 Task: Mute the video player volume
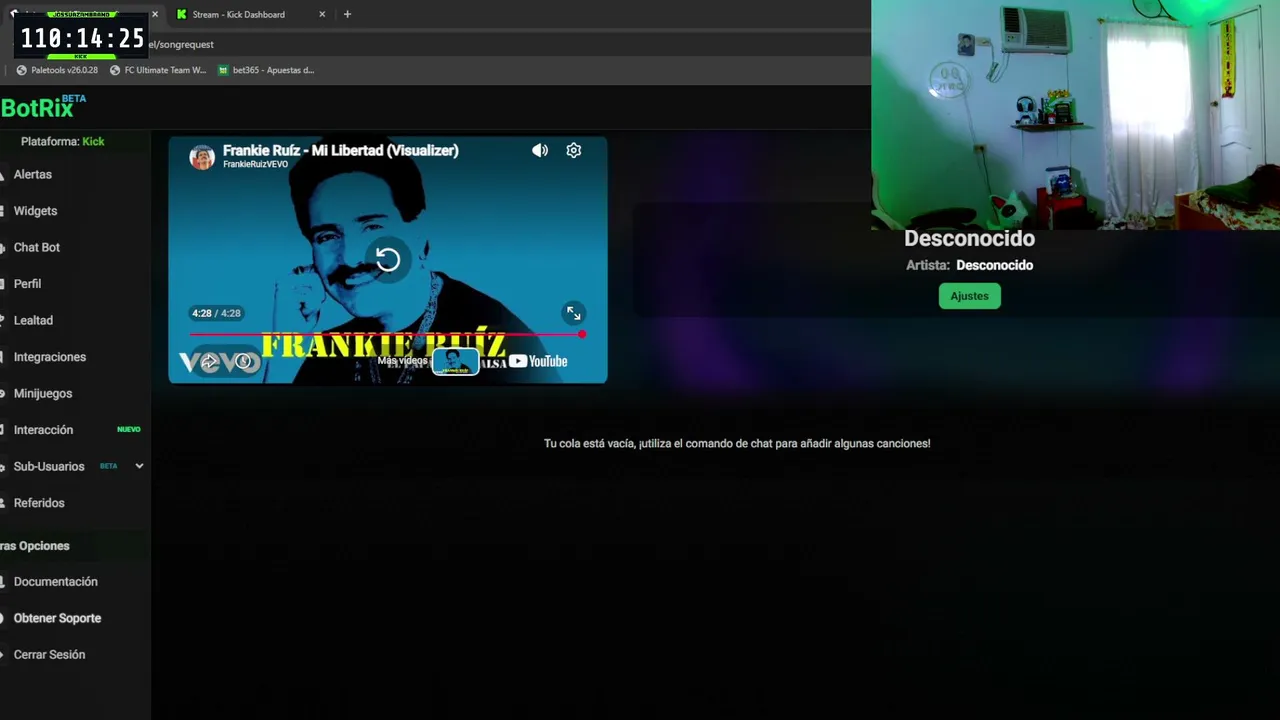click(540, 150)
